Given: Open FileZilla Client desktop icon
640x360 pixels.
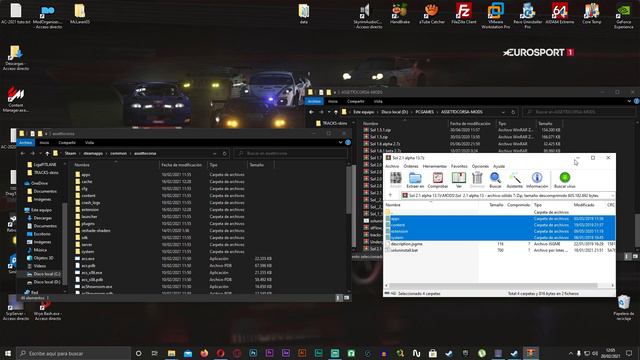Looking at the screenshot, I should (x=464, y=13).
